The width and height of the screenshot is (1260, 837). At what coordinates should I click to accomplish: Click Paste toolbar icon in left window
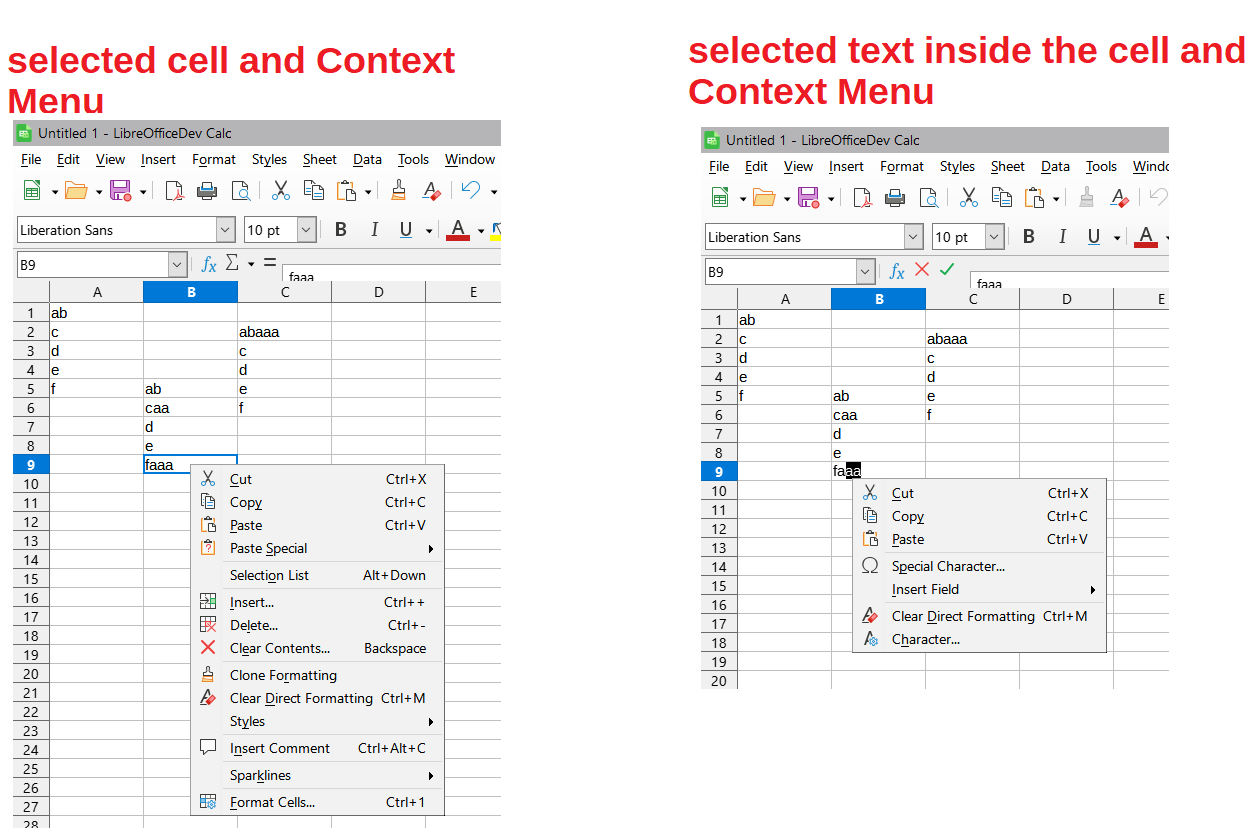pos(347,190)
